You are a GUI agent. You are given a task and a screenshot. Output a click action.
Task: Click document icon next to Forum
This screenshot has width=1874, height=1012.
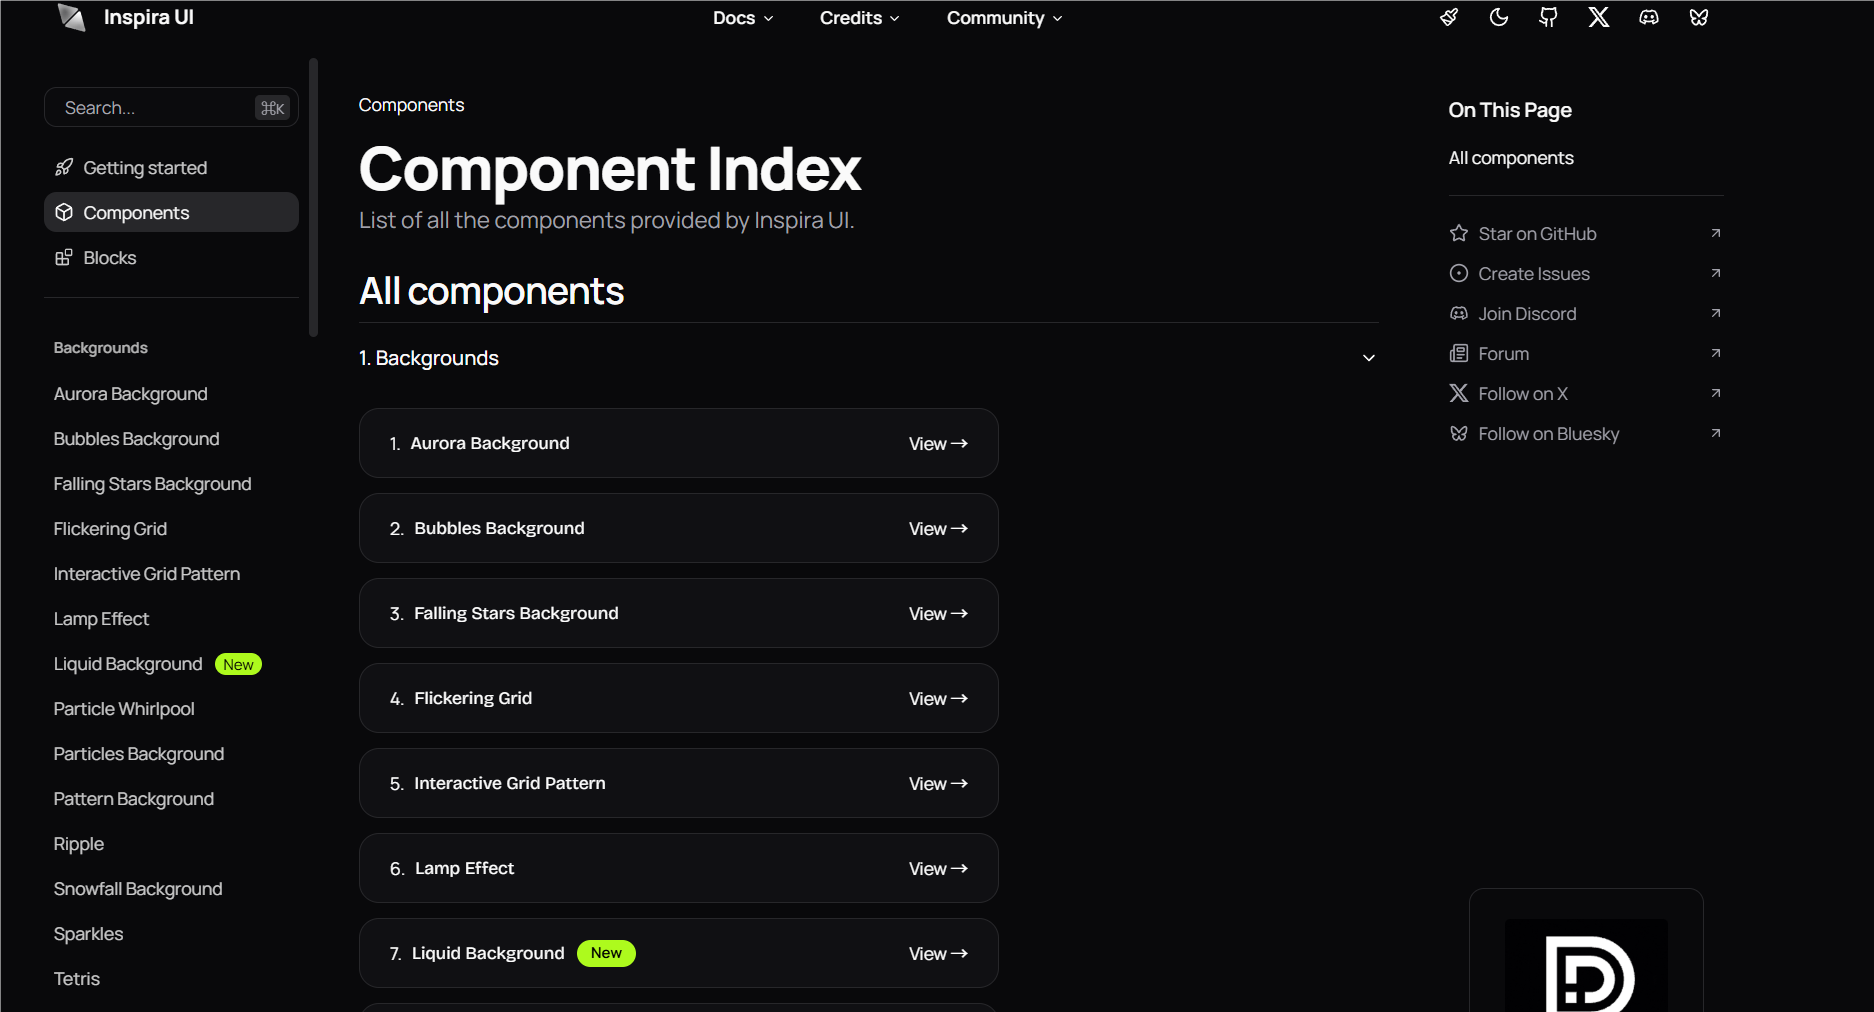(x=1459, y=353)
